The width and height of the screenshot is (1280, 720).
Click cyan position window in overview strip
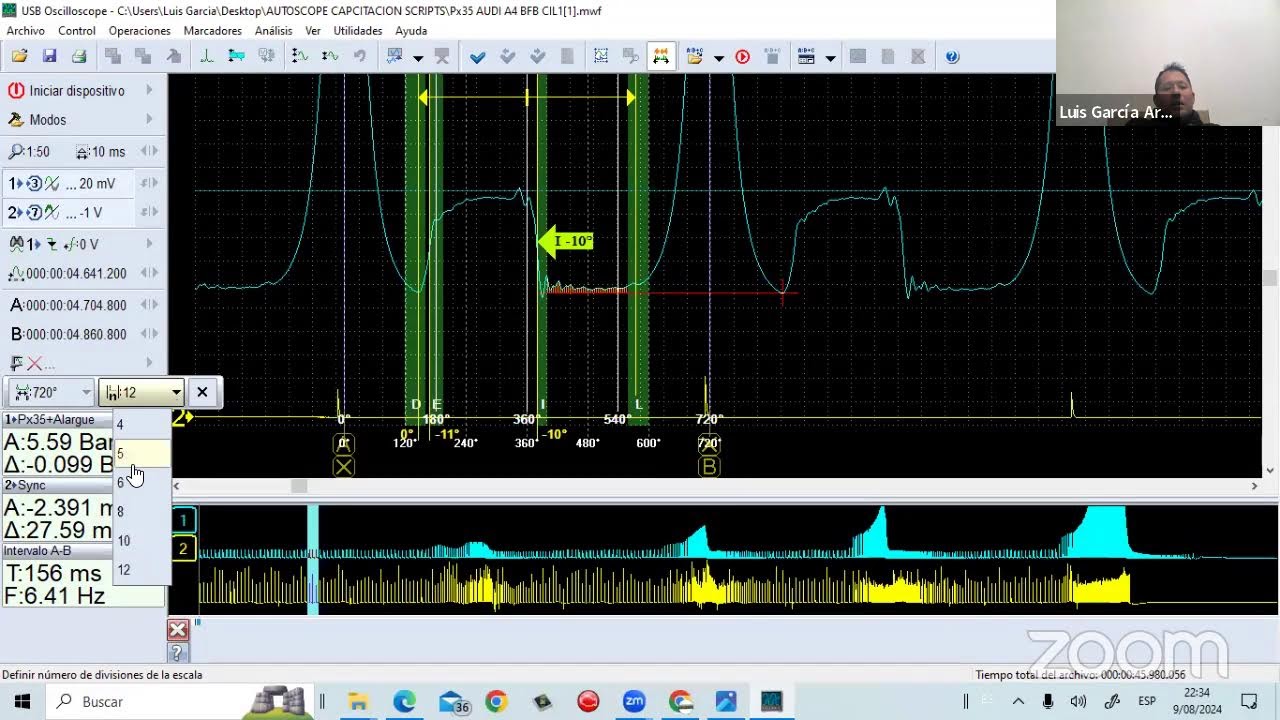(x=313, y=560)
